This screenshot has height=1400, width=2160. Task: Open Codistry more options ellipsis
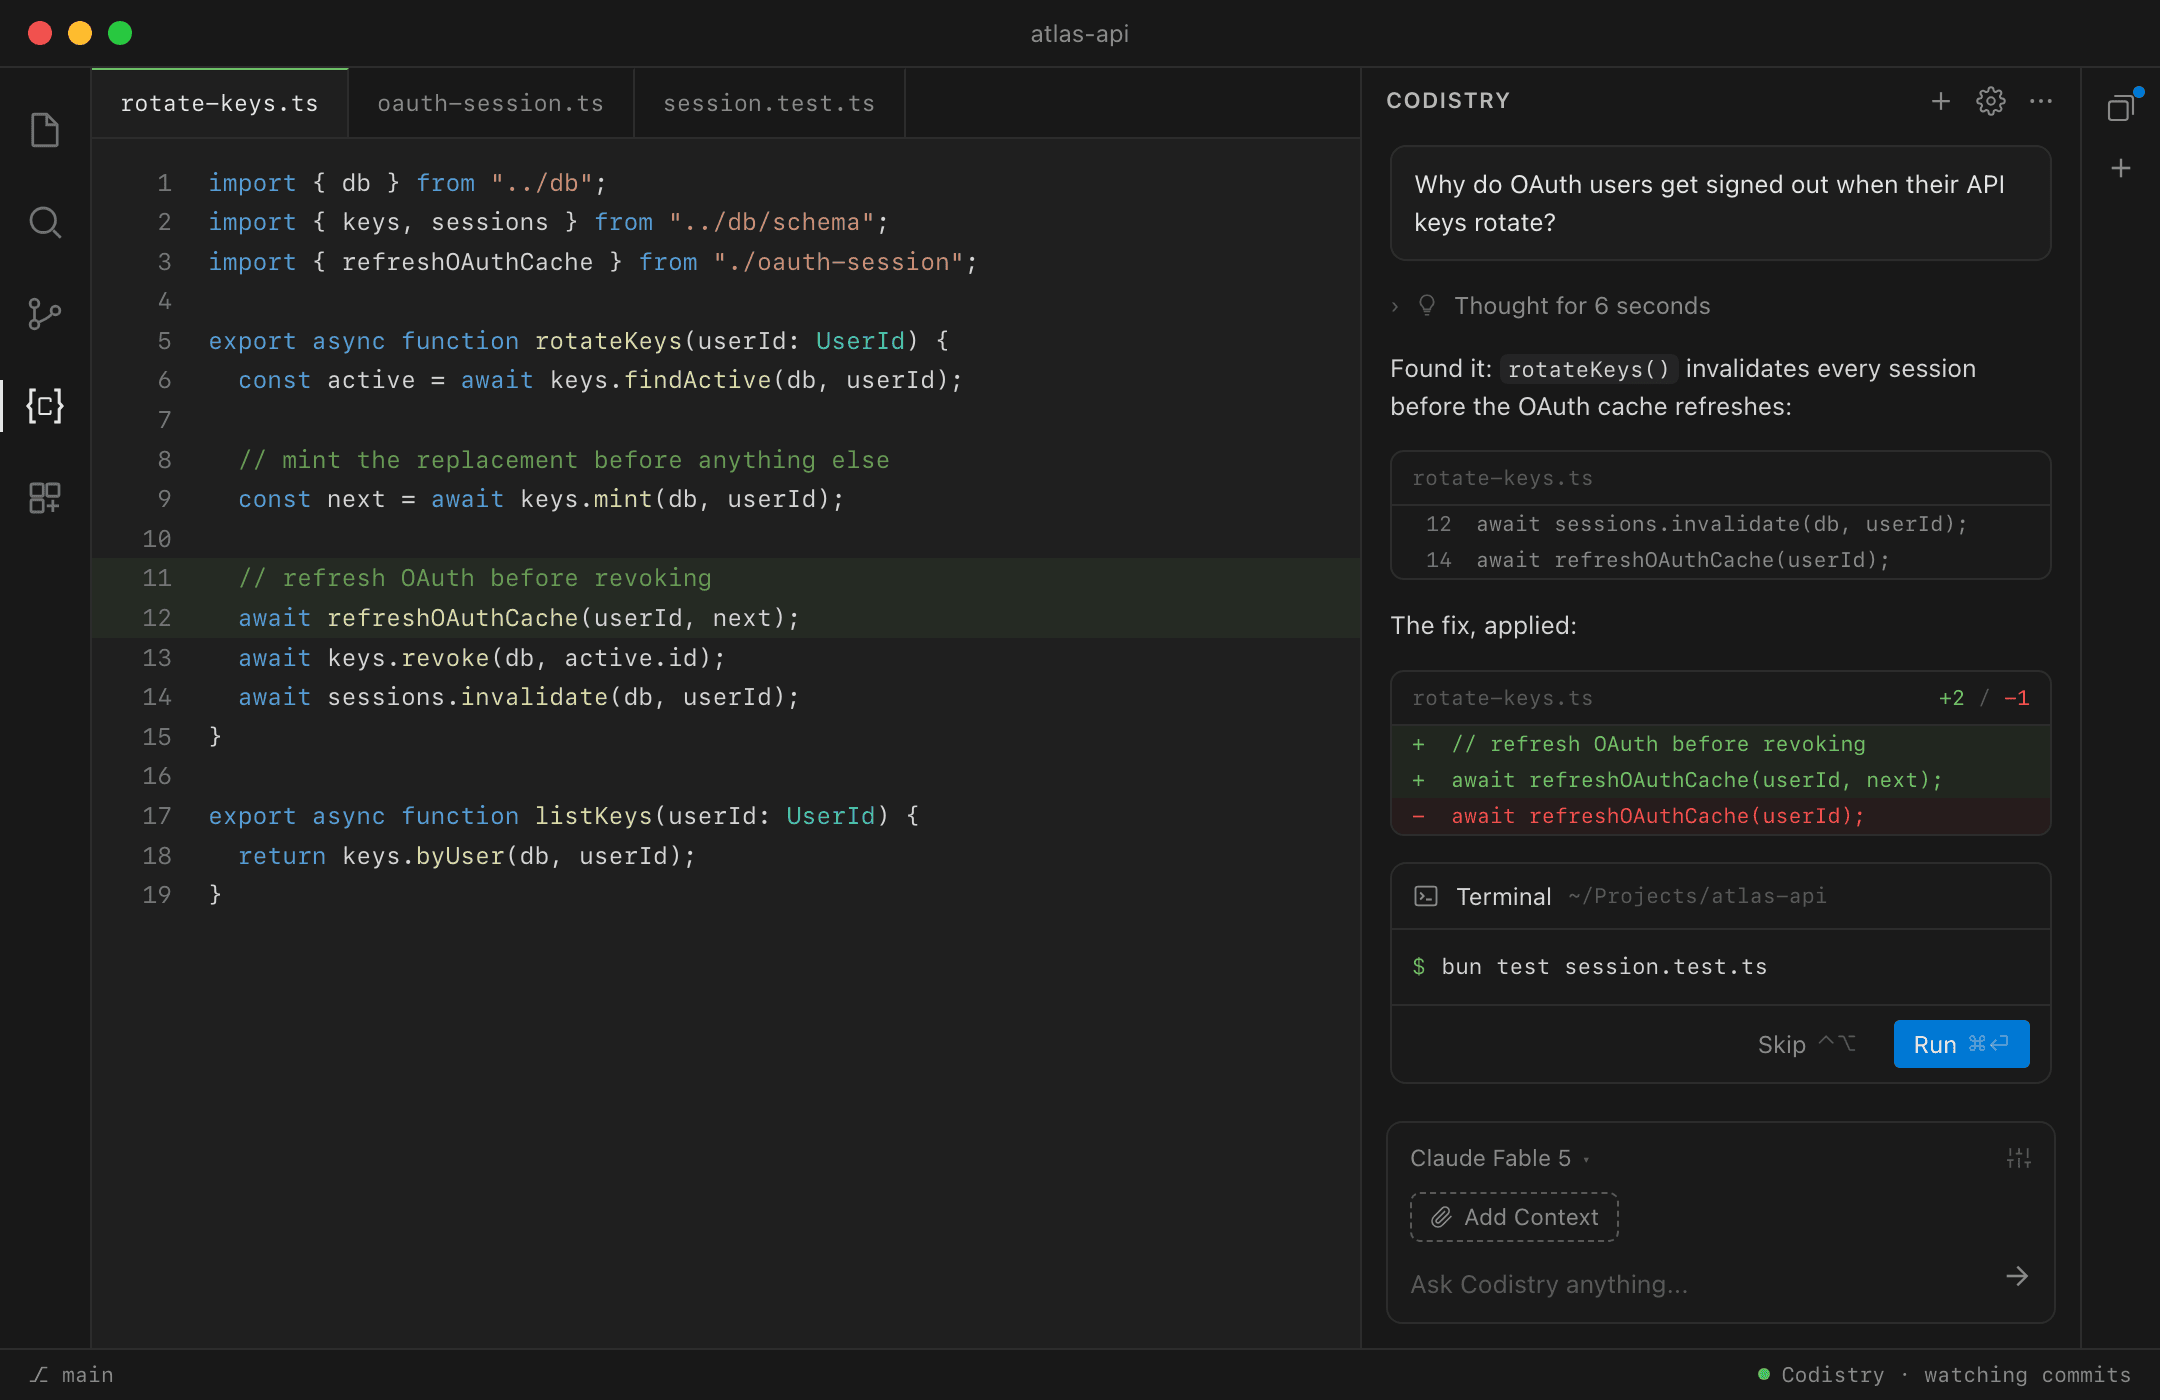pyautogui.click(x=2041, y=101)
